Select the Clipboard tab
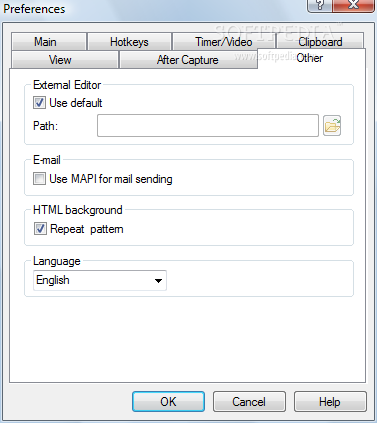Viewport: 377px width, 423px height. pyautogui.click(x=320, y=42)
